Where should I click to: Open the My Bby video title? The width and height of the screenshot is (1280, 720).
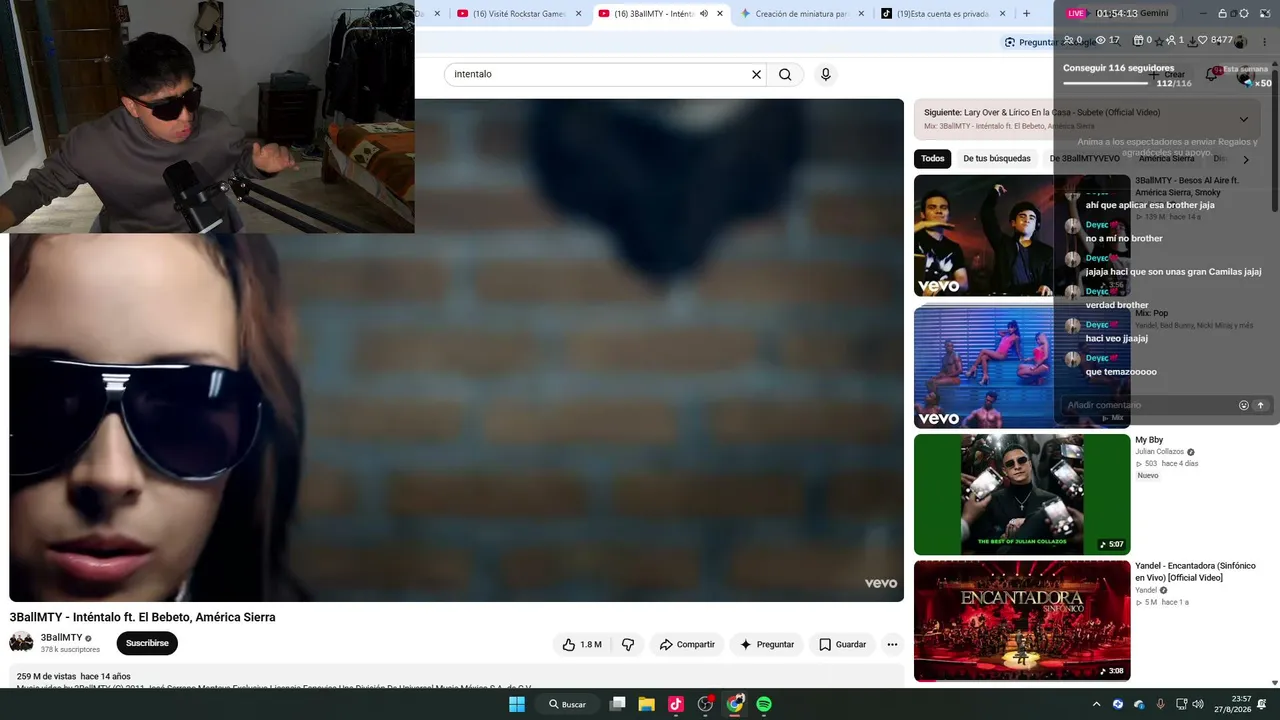point(1149,440)
